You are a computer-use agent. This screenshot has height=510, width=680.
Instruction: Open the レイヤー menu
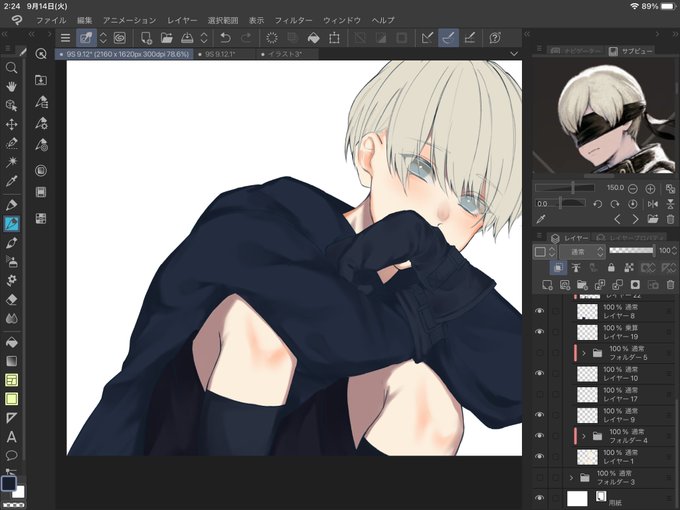click(x=182, y=20)
